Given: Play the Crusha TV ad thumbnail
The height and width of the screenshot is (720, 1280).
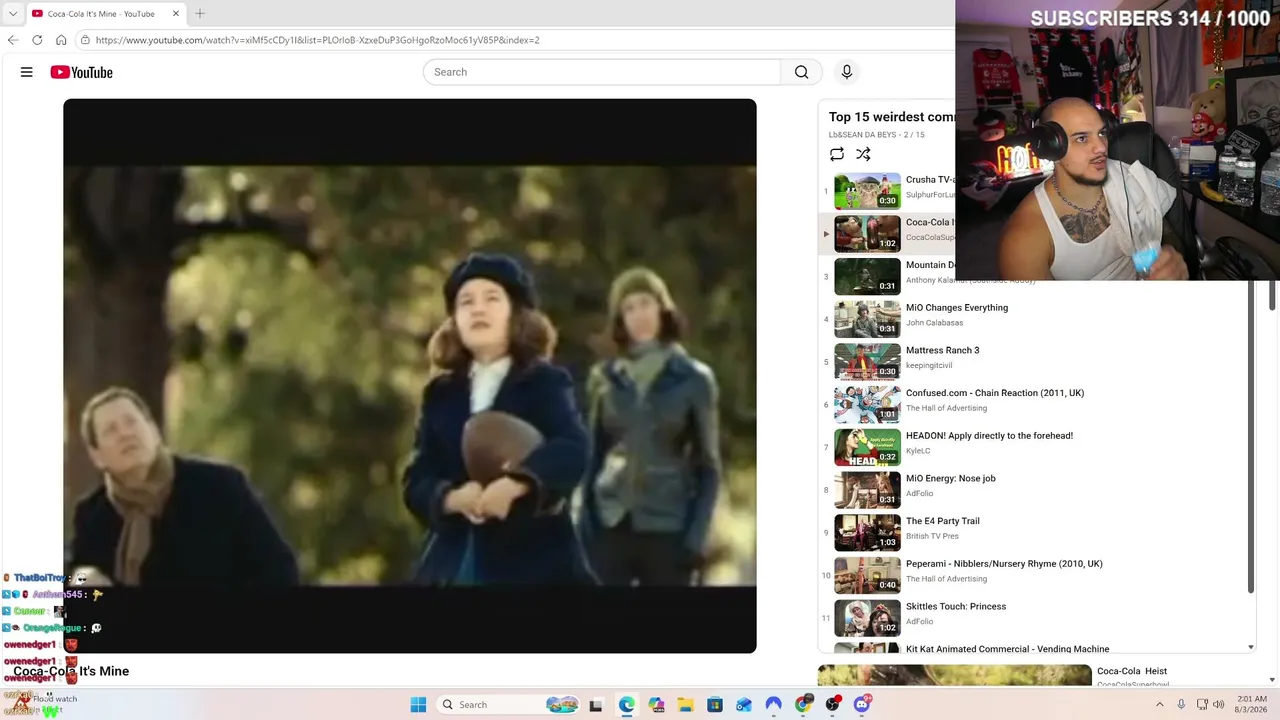Looking at the screenshot, I should coord(867,191).
